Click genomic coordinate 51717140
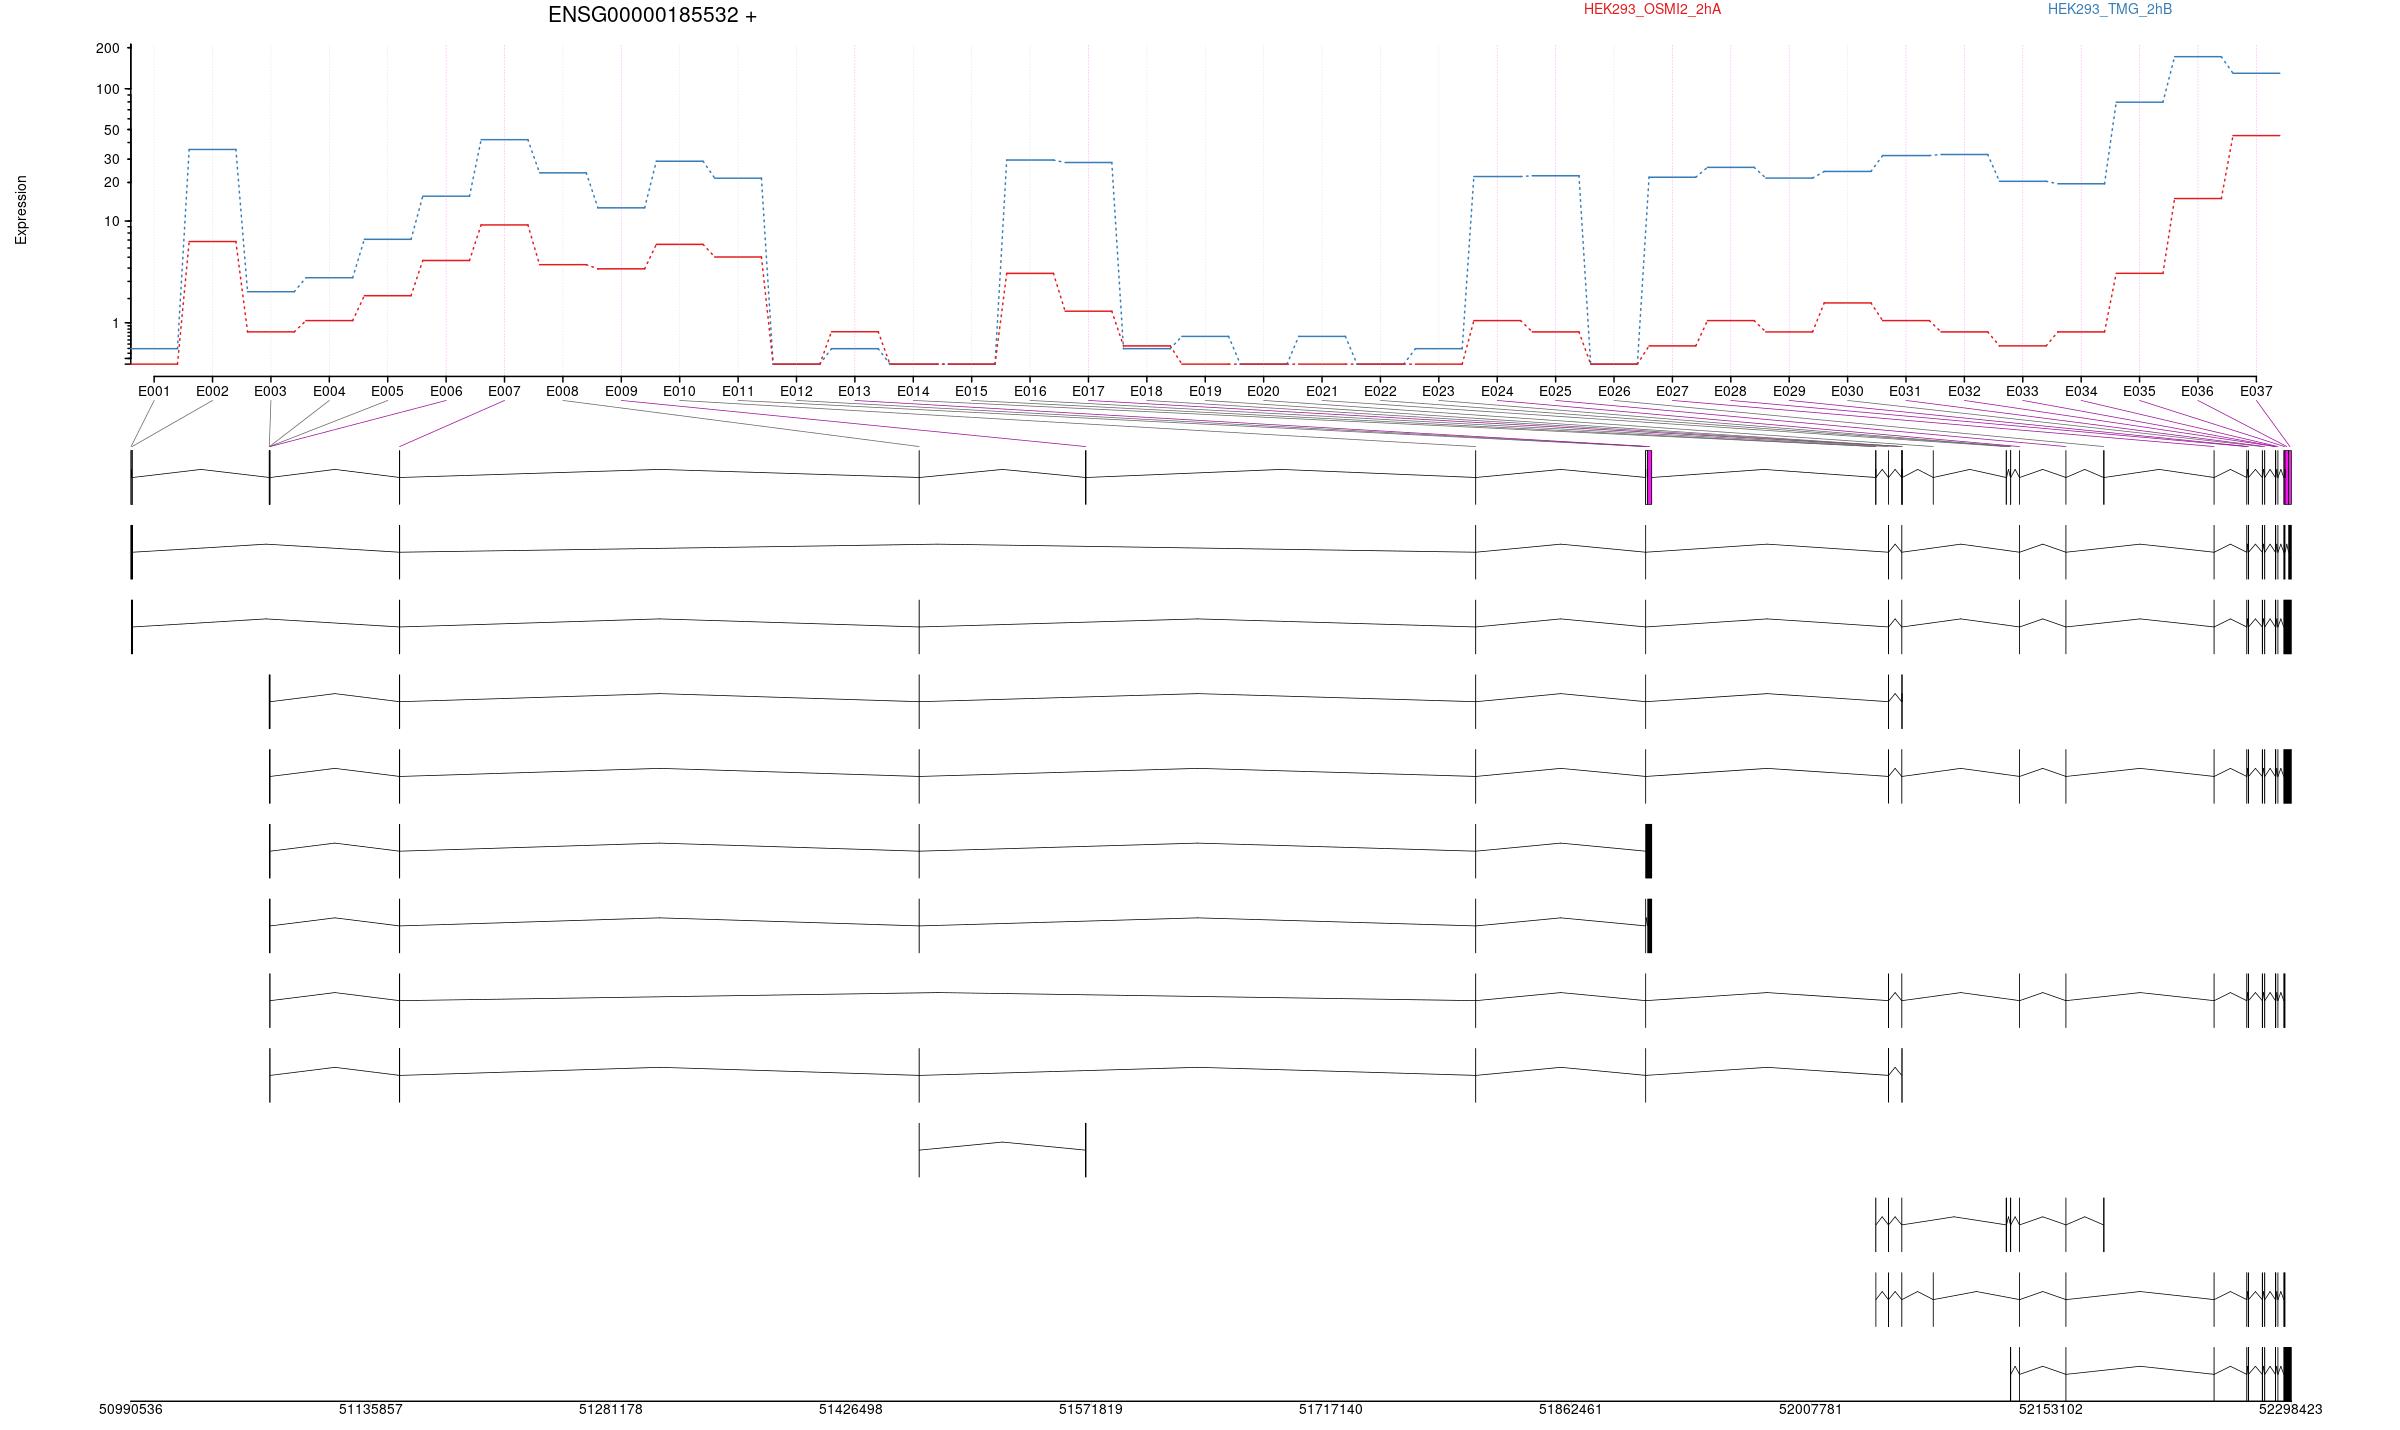 tap(1331, 1409)
